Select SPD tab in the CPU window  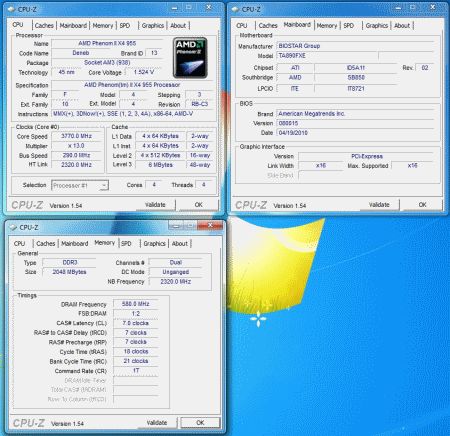click(x=125, y=26)
